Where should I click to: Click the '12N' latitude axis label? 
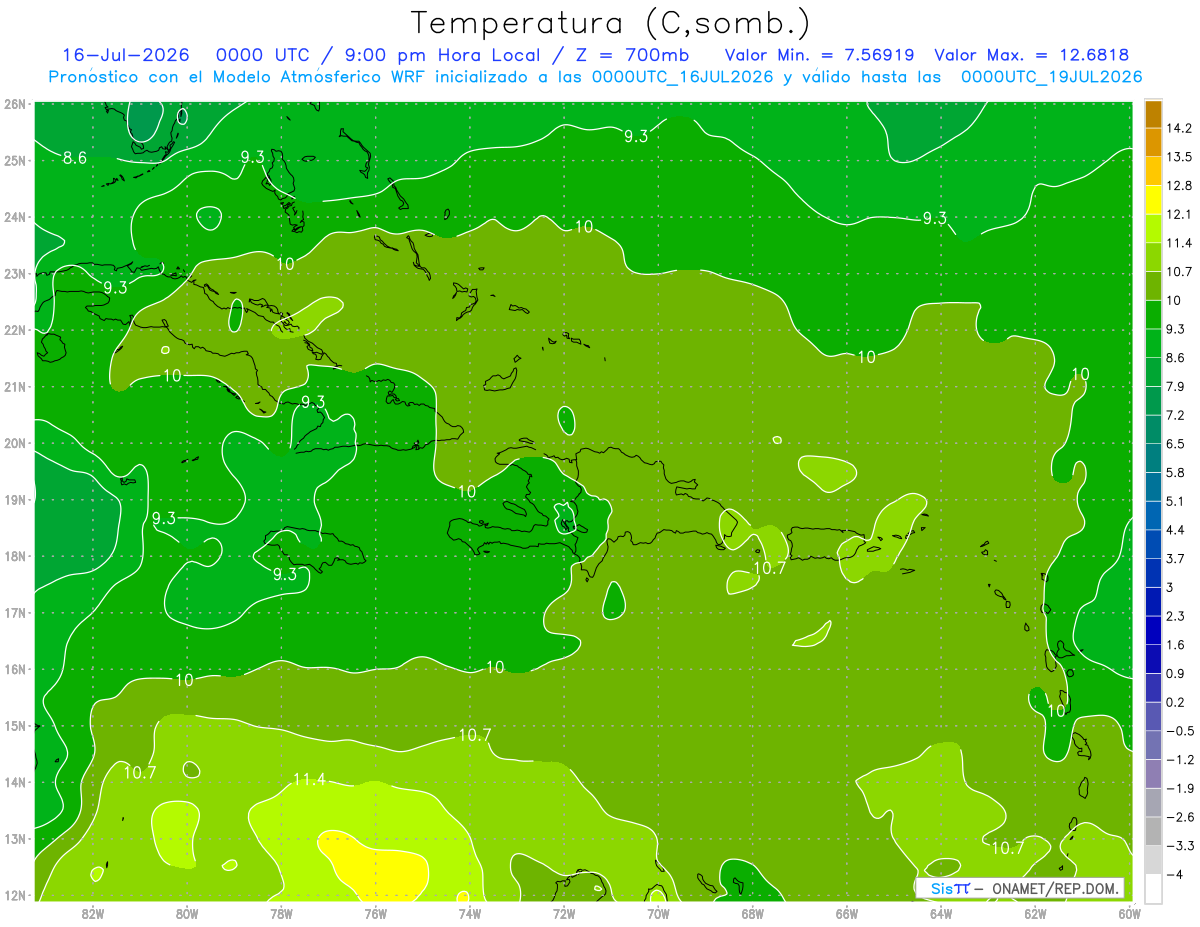pyautogui.click(x=15, y=895)
